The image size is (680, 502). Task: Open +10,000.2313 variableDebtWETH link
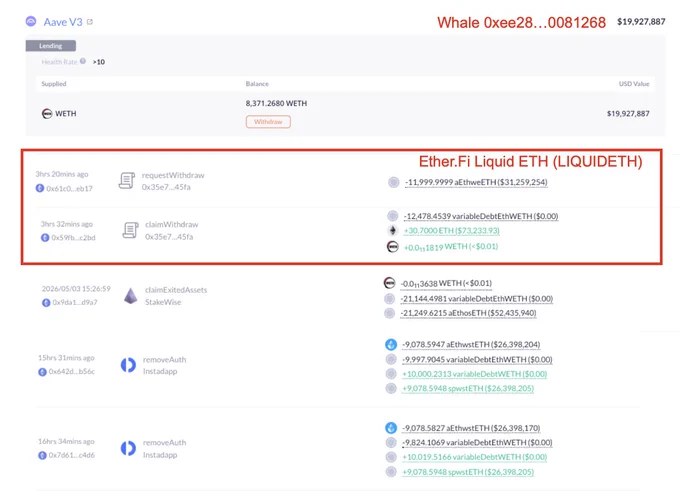pyautogui.click(x=474, y=374)
